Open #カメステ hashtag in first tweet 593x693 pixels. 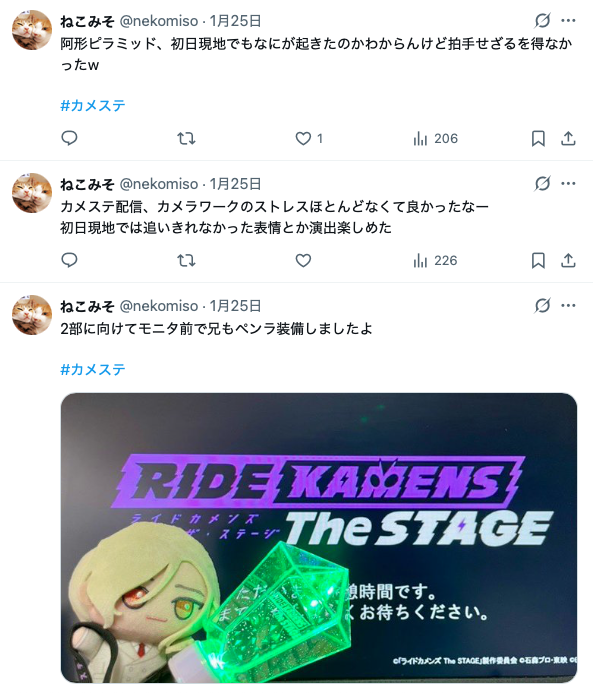click(93, 105)
